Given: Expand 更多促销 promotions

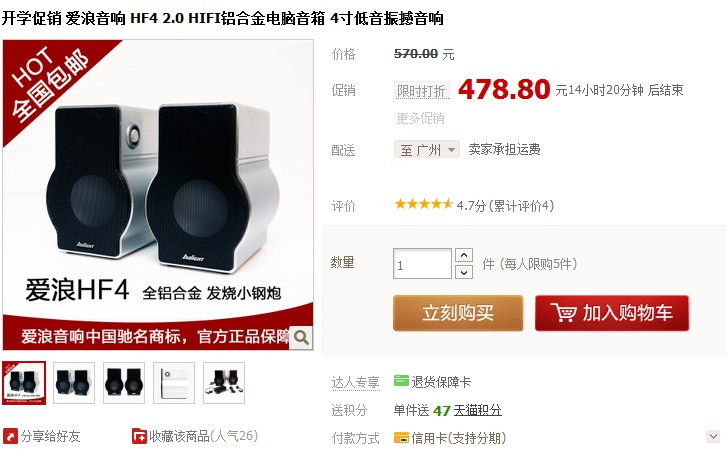Looking at the screenshot, I should pyautogui.click(x=420, y=119).
